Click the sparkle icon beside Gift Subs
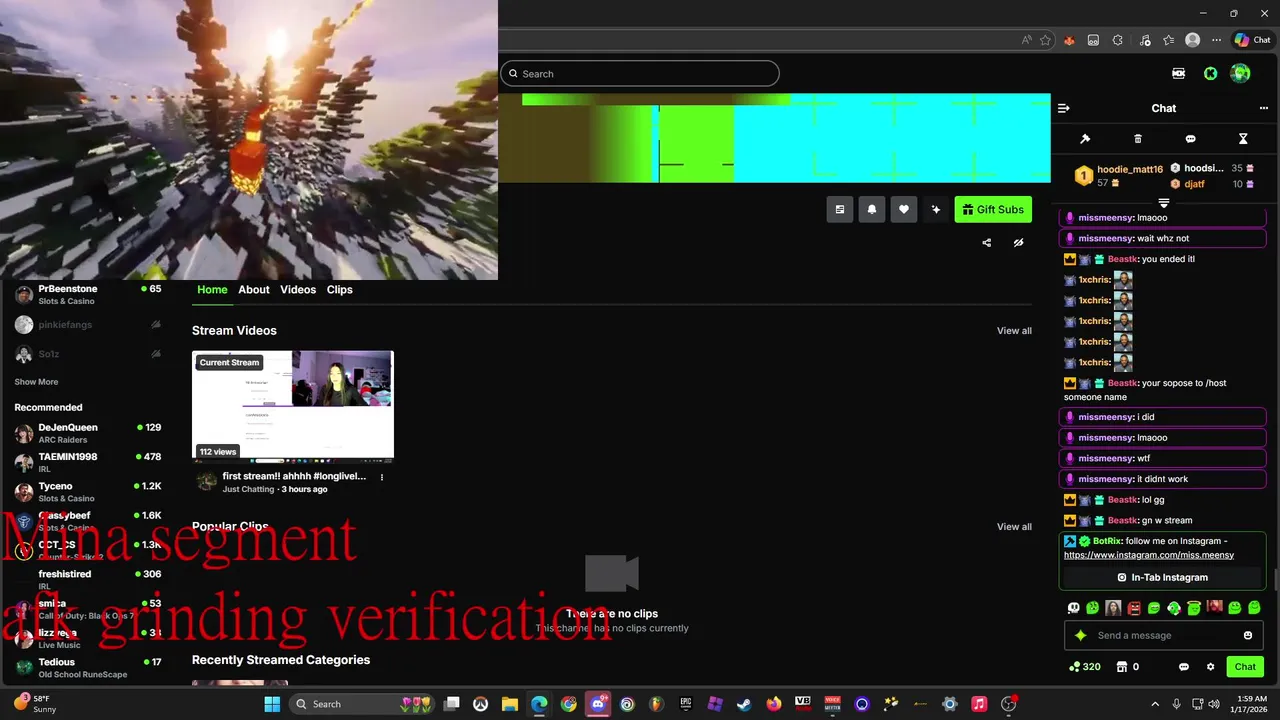This screenshot has height=720, width=1280. [x=936, y=209]
